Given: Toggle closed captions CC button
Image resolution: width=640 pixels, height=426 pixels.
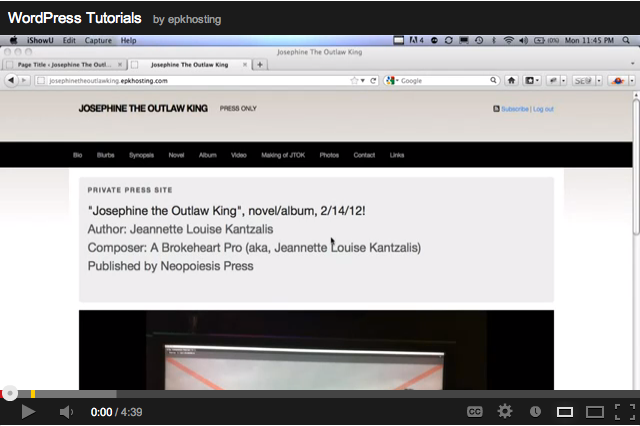Looking at the screenshot, I should [475, 411].
